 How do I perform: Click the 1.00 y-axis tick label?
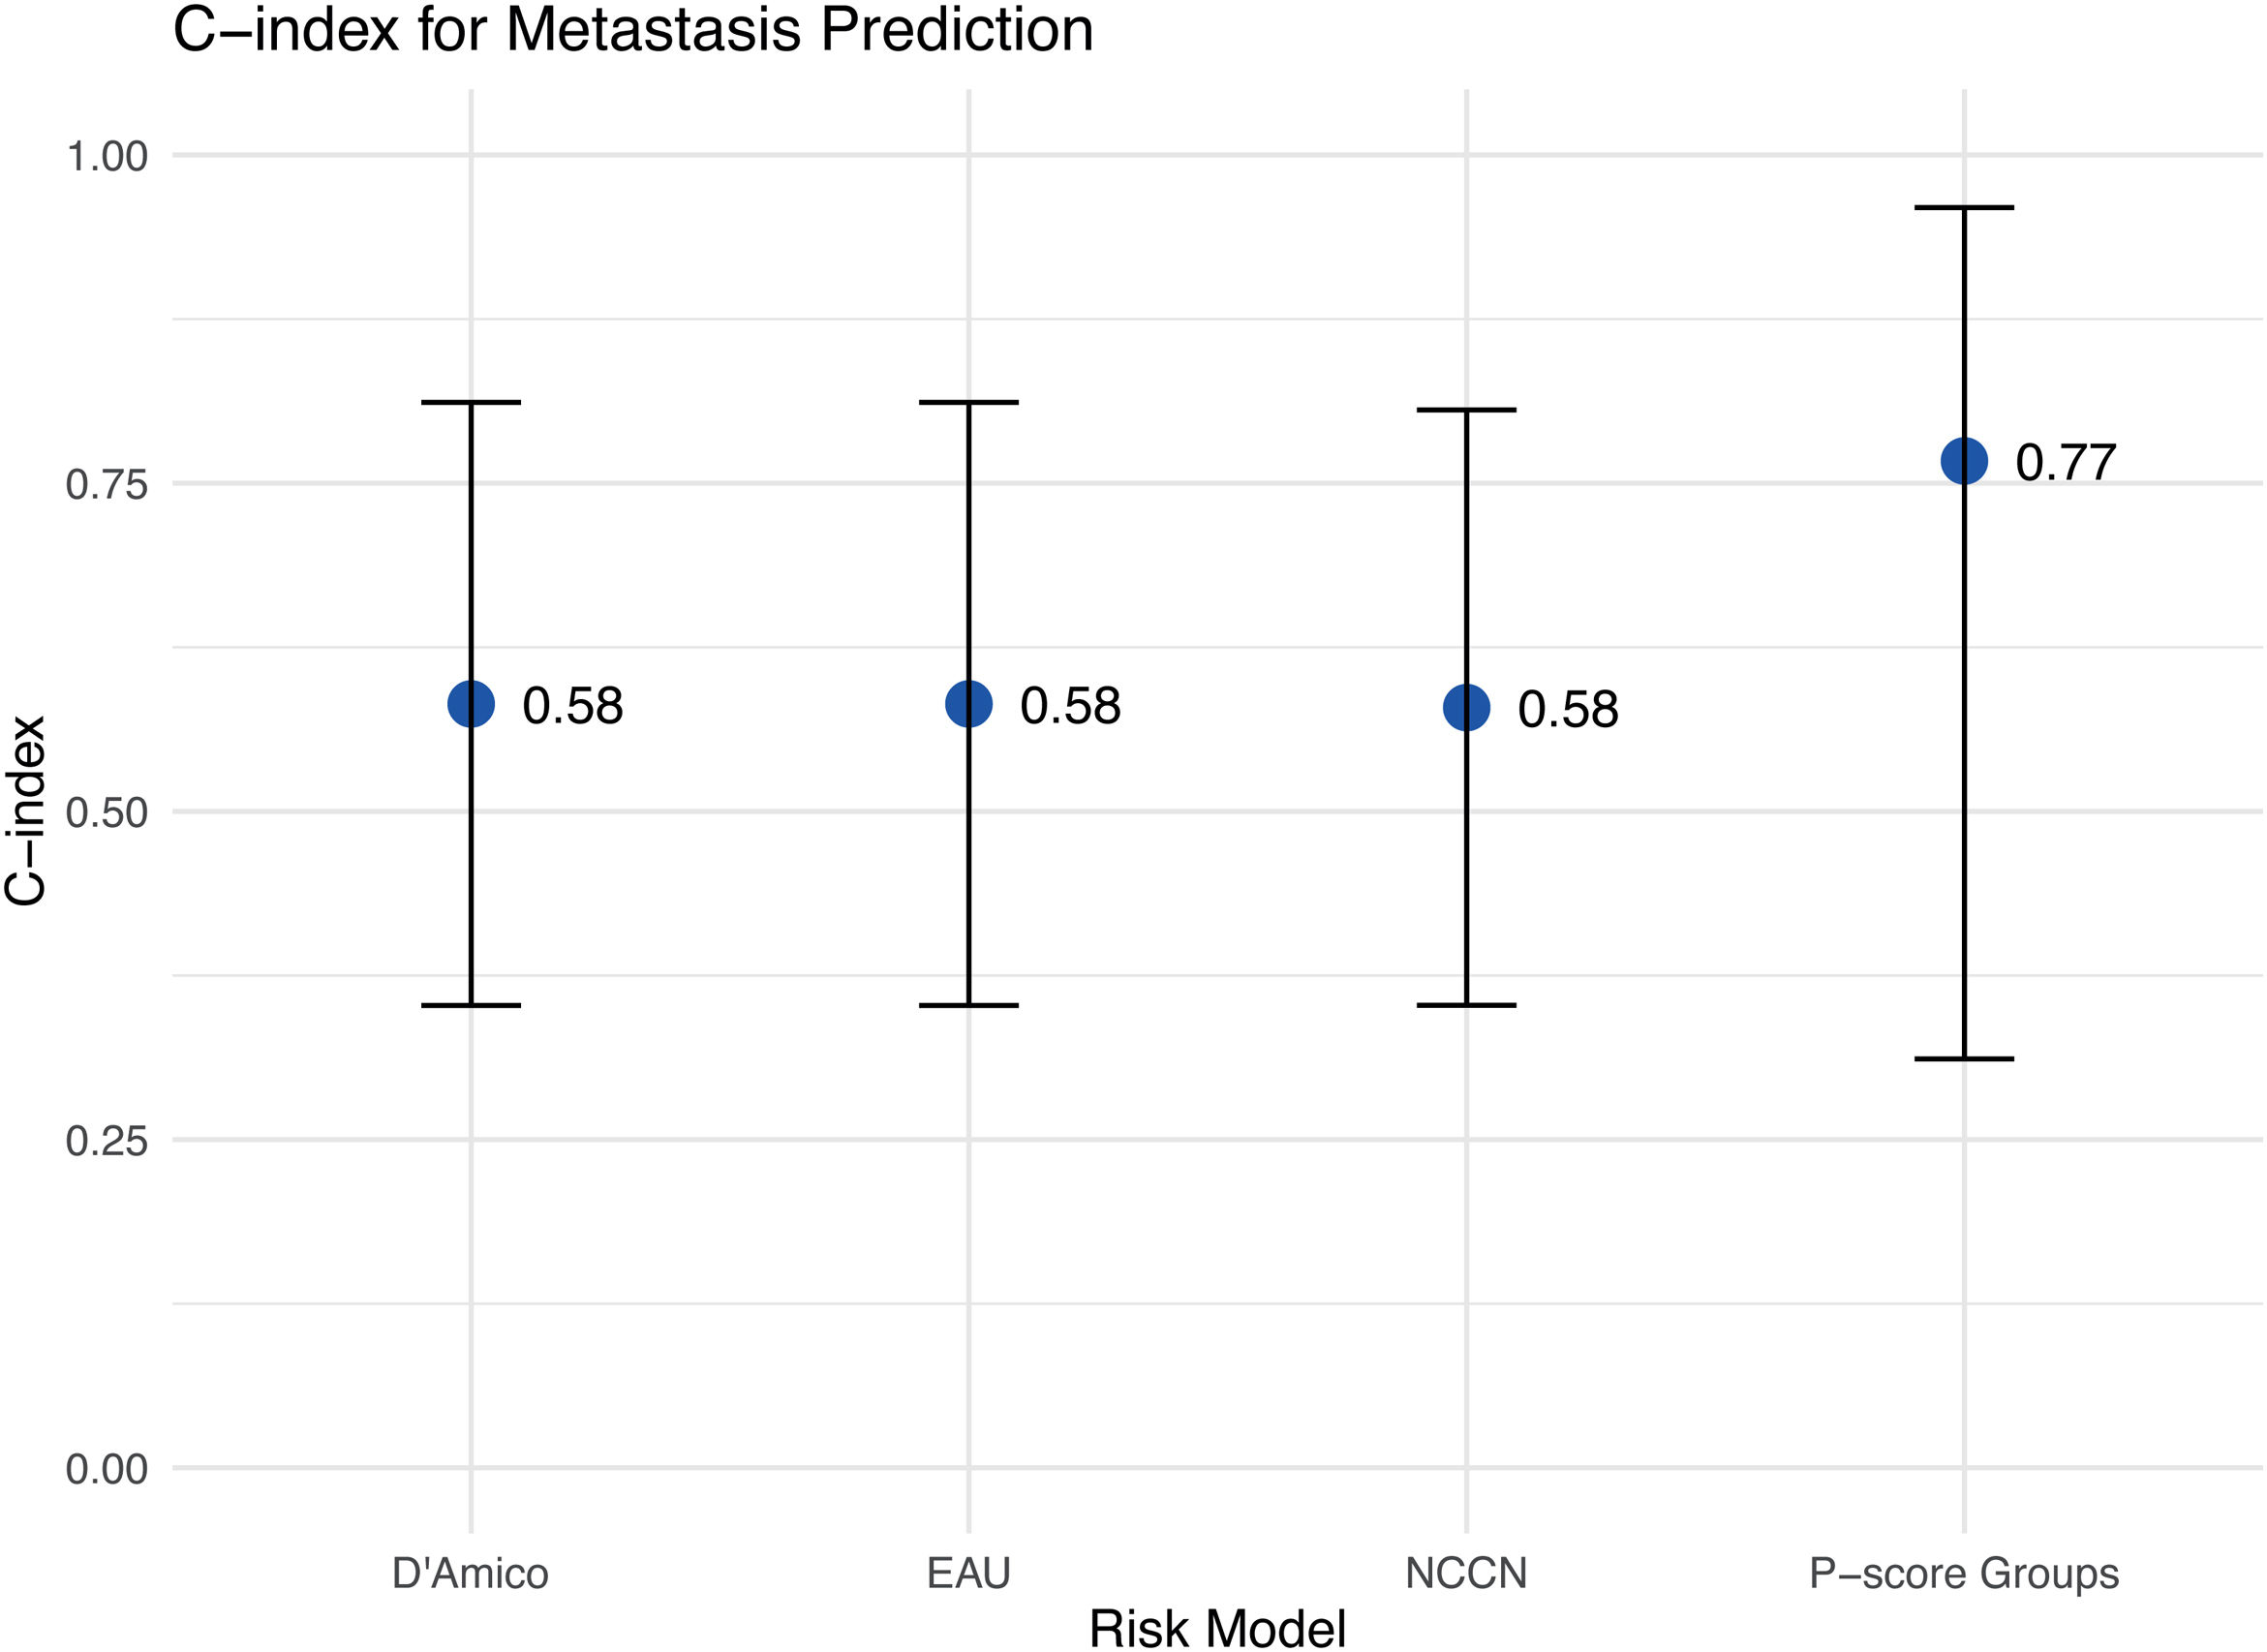(x=106, y=156)
